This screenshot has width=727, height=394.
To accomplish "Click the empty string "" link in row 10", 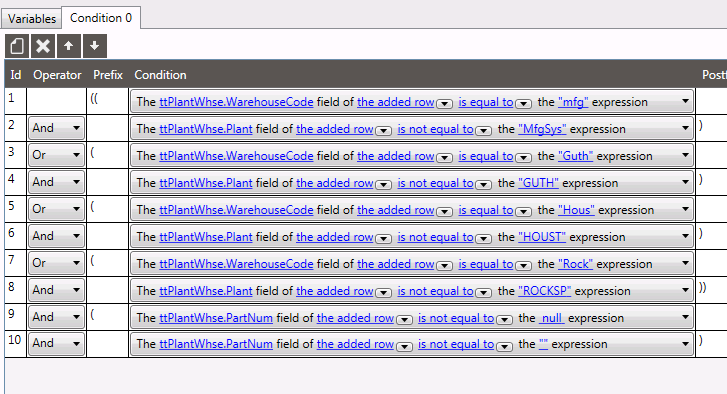I will [543, 344].
